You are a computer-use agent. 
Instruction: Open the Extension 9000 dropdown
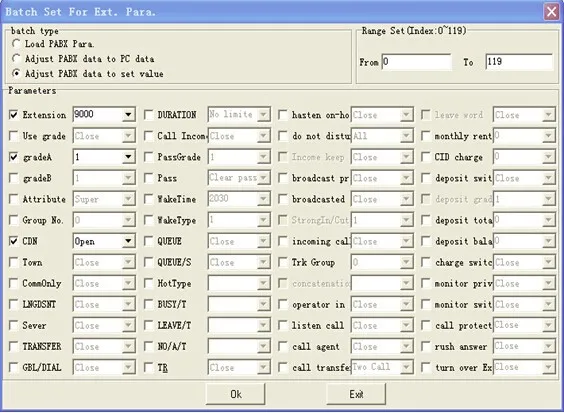point(128,115)
